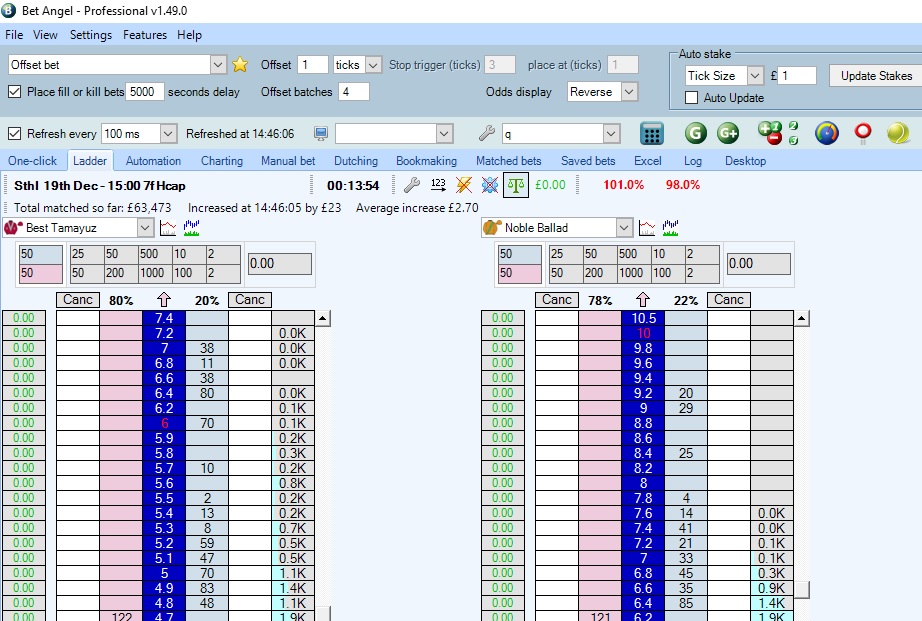
Task: Click the 5000 seconds delay field
Action: pos(145,92)
